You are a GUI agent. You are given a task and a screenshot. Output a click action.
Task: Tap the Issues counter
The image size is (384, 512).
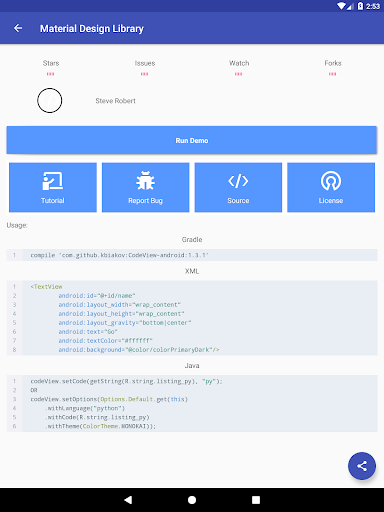tap(145, 67)
